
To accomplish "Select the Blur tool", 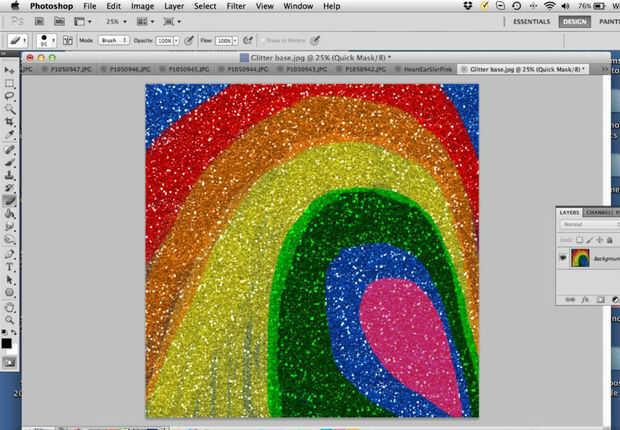I will (9, 227).
